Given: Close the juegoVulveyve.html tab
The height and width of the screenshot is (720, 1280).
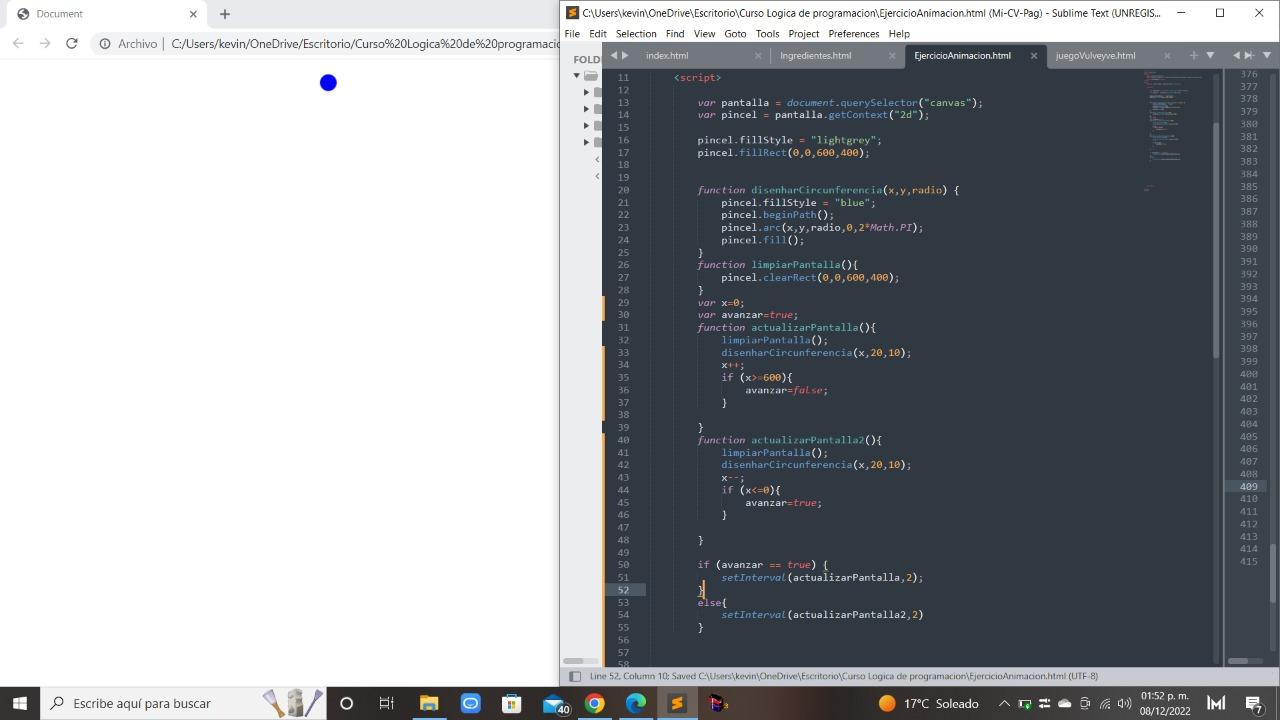Looking at the screenshot, I should pyautogui.click(x=1168, y=56).
